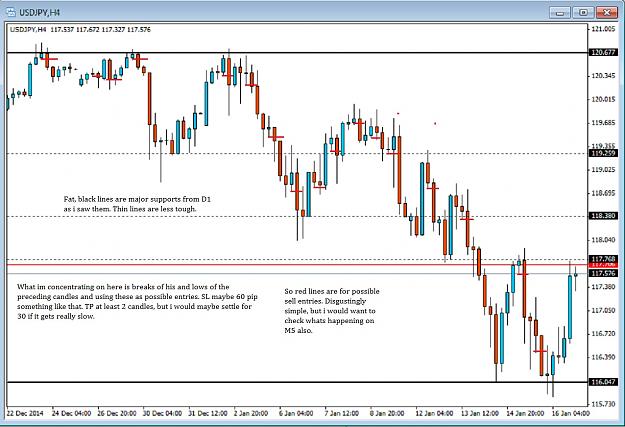Click the 116.720 price scale value
The image size is (625, 427).
[603, 334]
